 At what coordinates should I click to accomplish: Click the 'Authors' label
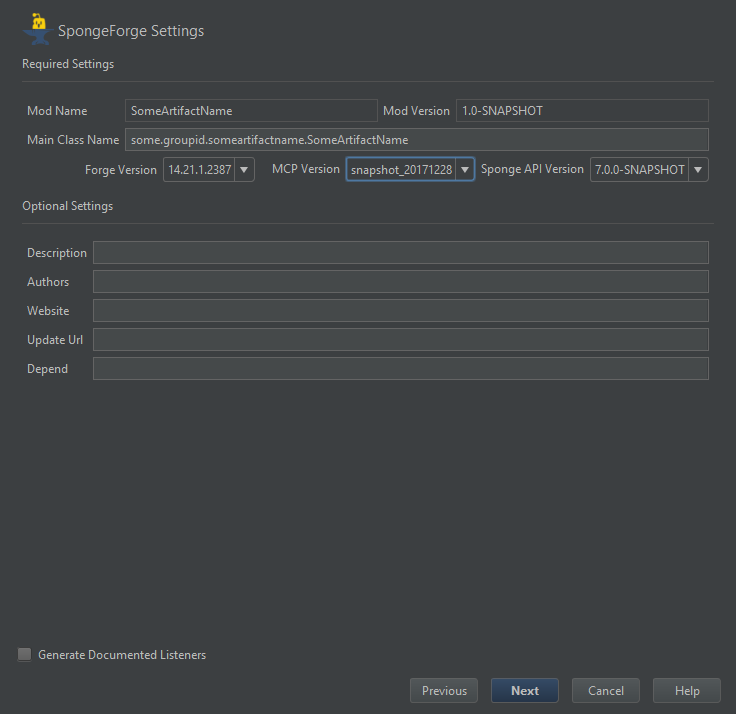click(48, 282)
